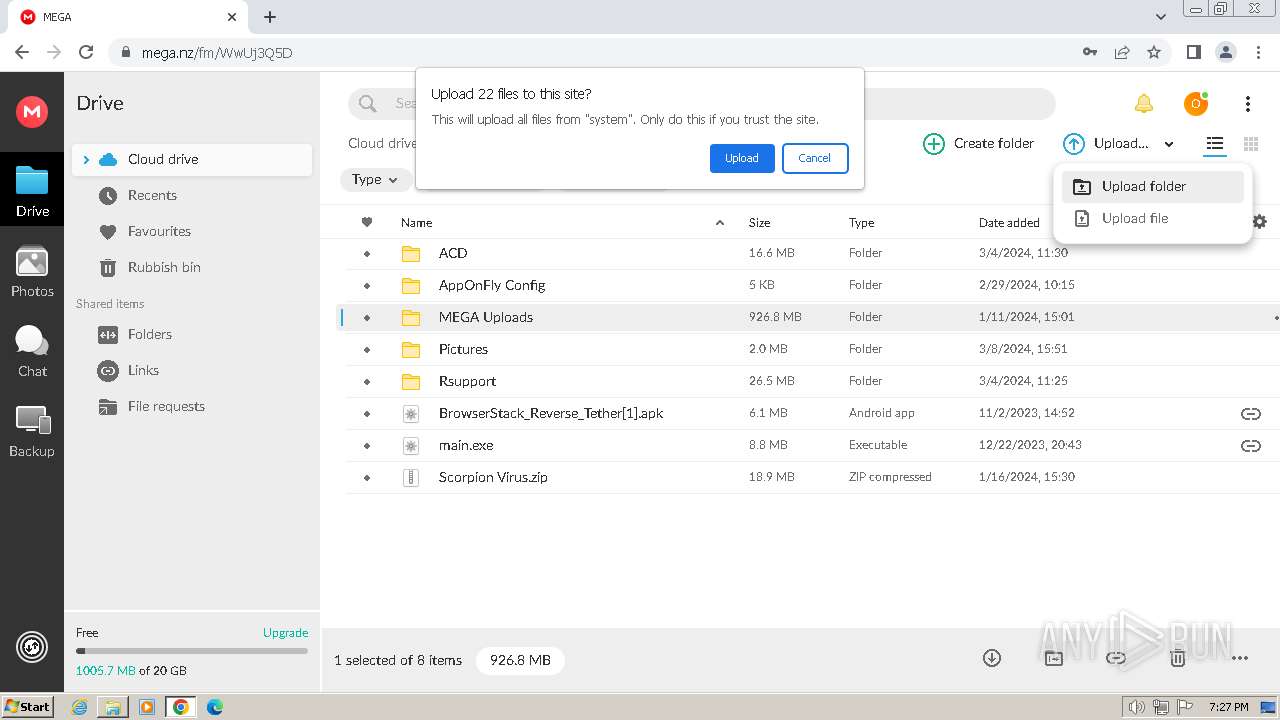Open the Photos section in sidebar
Viewport: 1280px width, 720px height.
click(32, 272)
